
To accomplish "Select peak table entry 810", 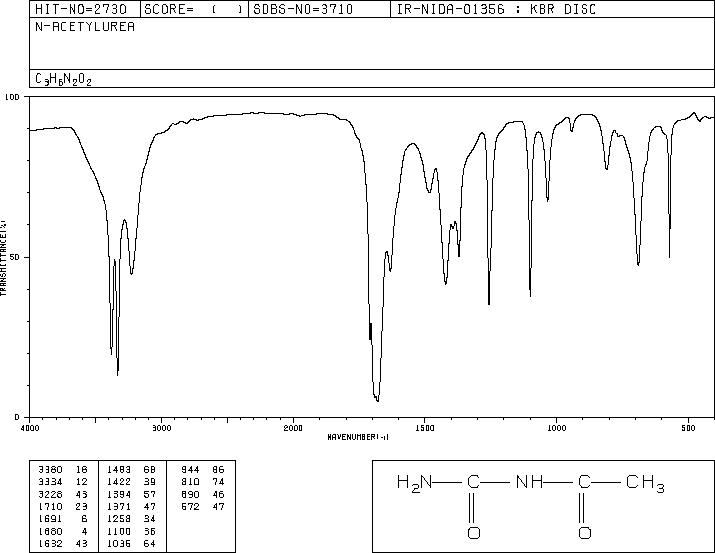I will pos(190,482).
